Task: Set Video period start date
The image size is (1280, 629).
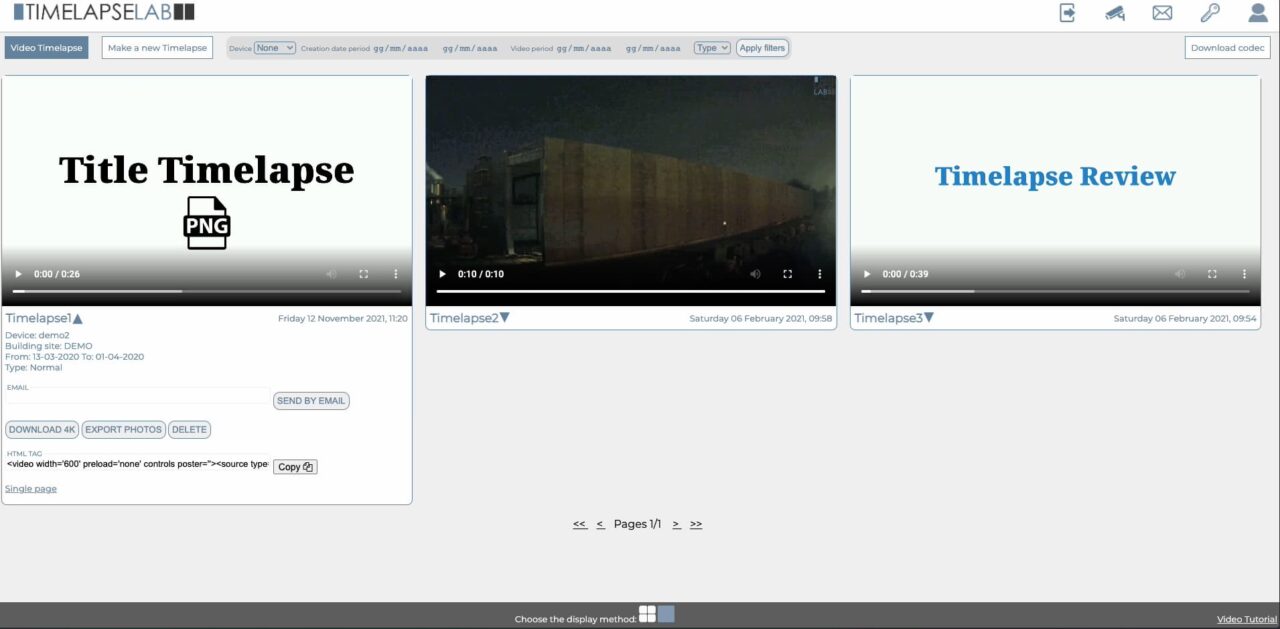Action: [584, 48]
